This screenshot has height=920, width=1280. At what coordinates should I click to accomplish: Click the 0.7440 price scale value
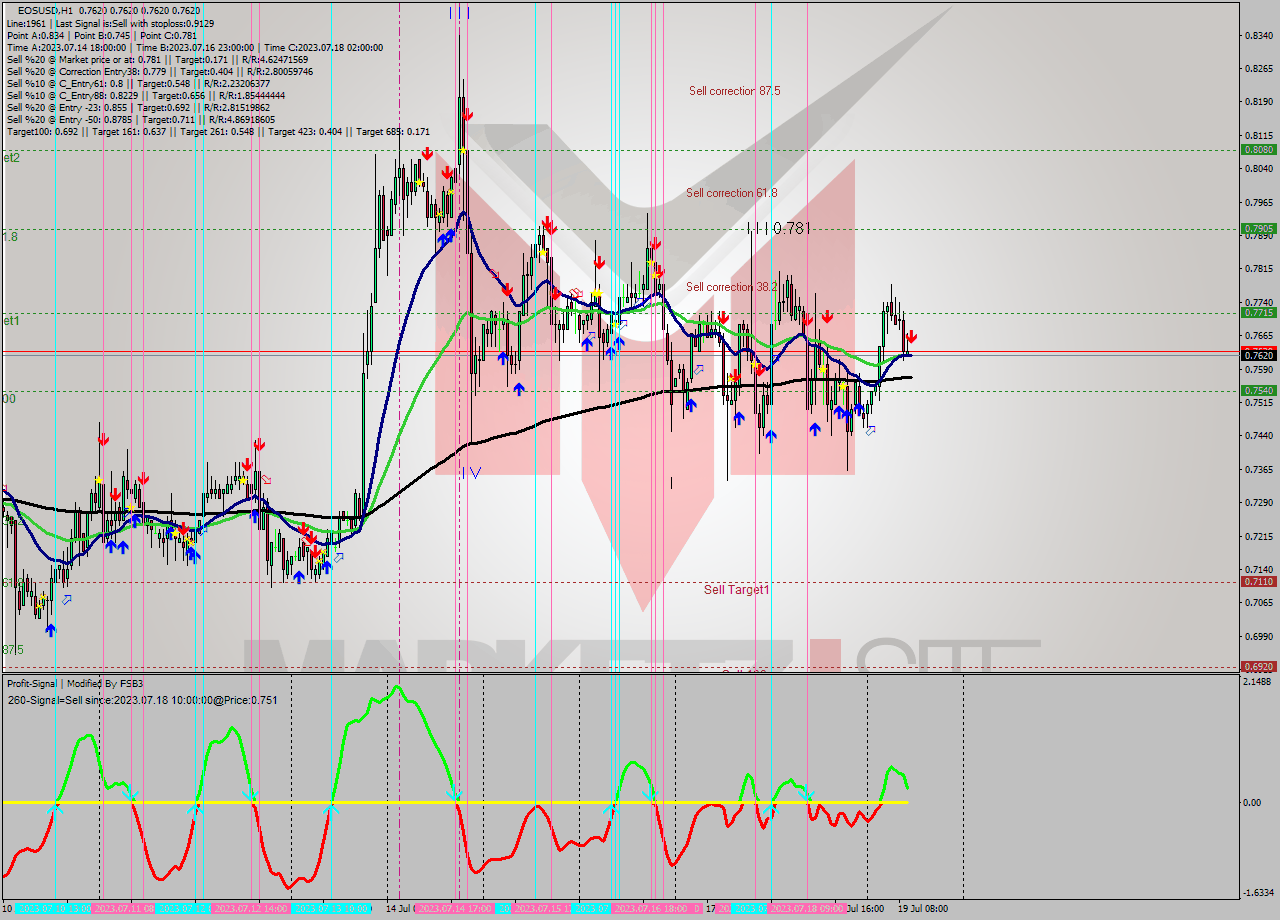tap(1258, 436)
